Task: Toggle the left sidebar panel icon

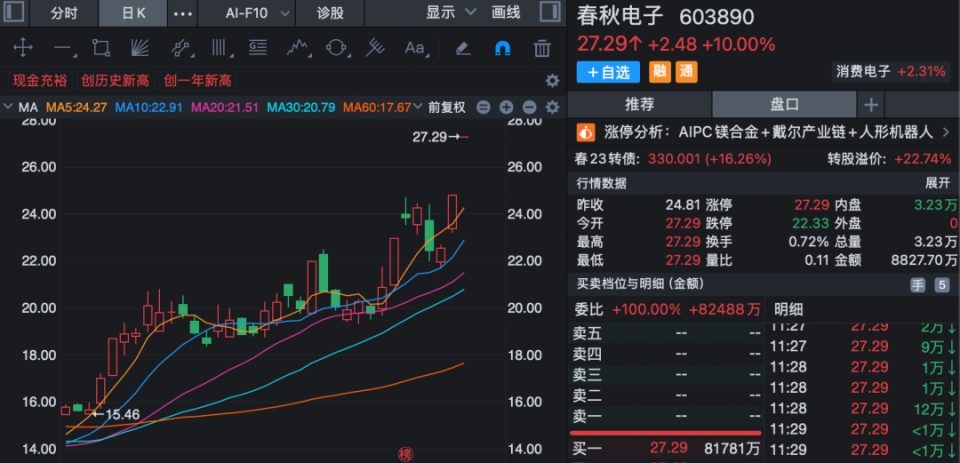Action: coord(14,12)
